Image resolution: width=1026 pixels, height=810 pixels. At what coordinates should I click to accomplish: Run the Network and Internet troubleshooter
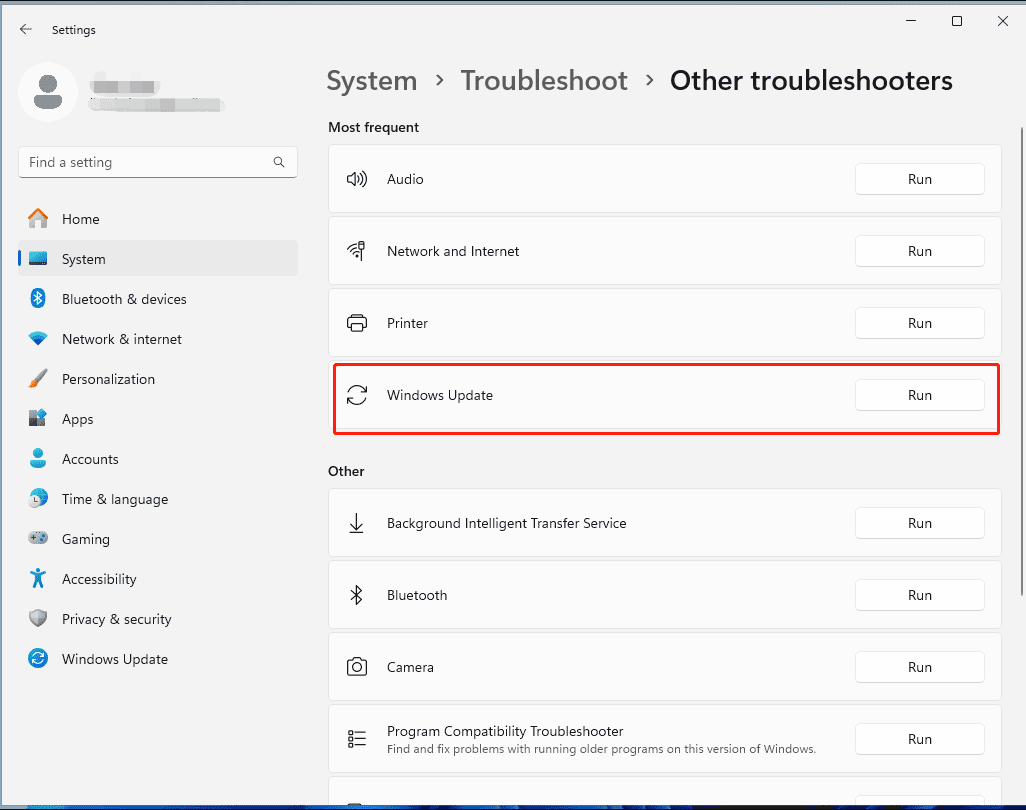(x=919, y=251)
